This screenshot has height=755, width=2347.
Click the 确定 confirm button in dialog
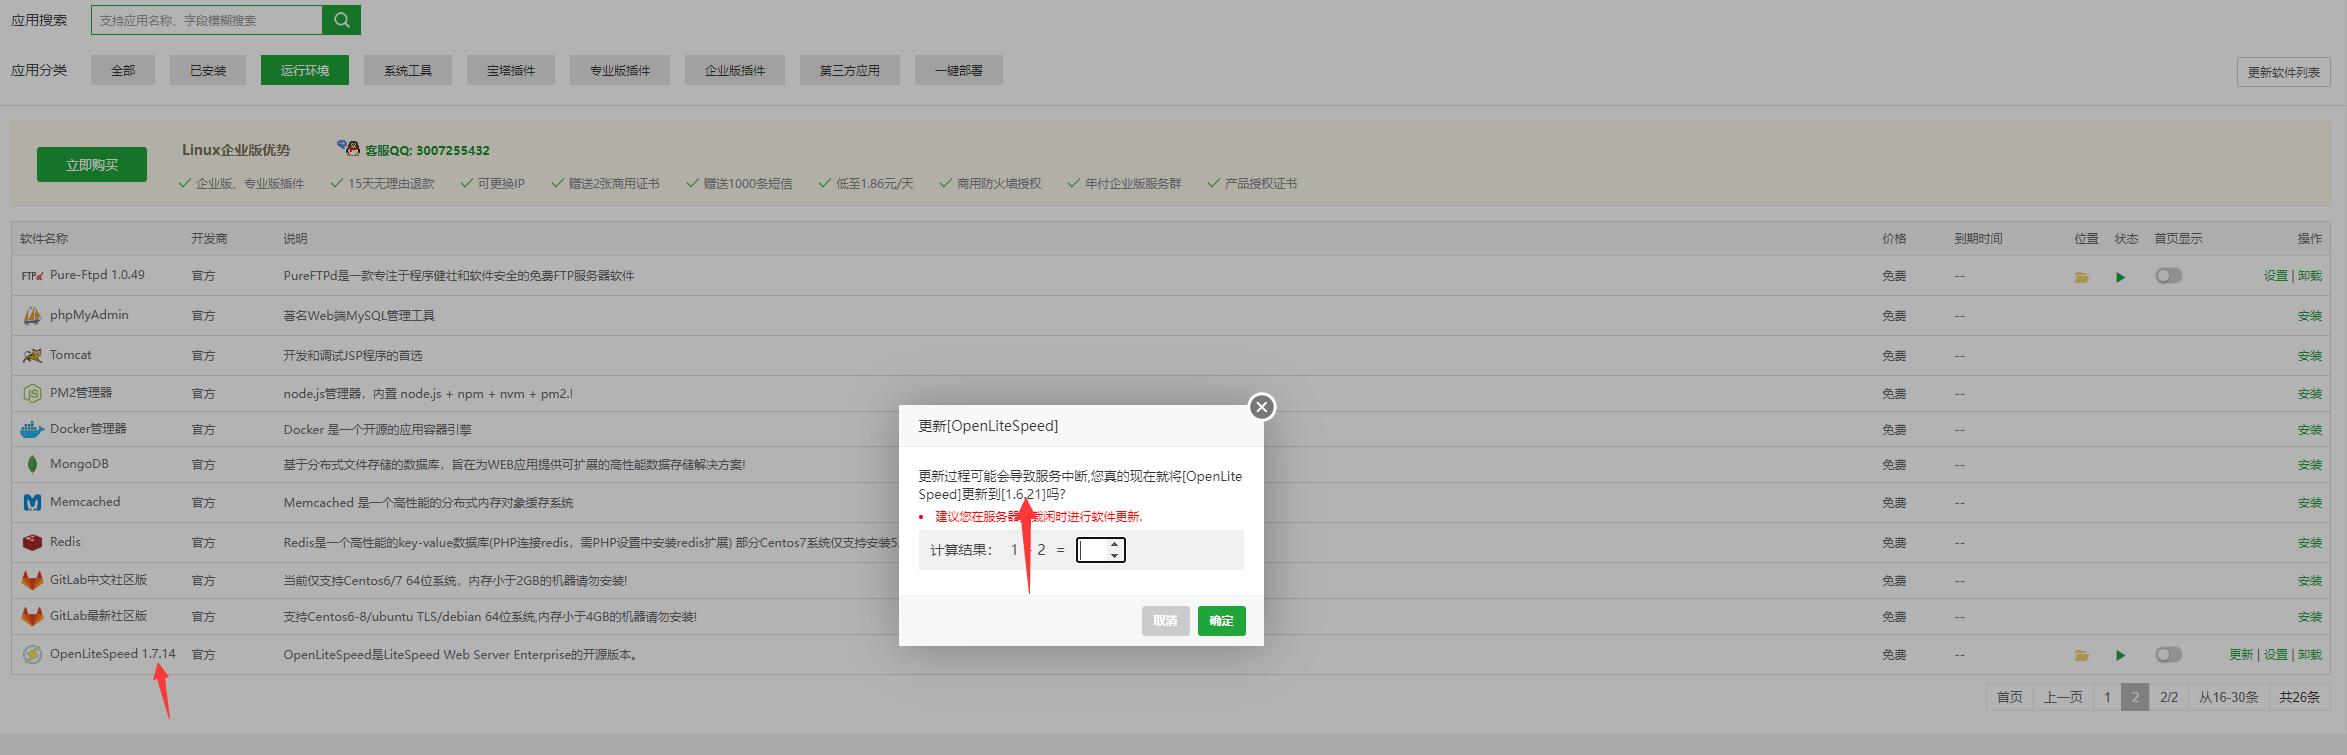pos(1222,621)
